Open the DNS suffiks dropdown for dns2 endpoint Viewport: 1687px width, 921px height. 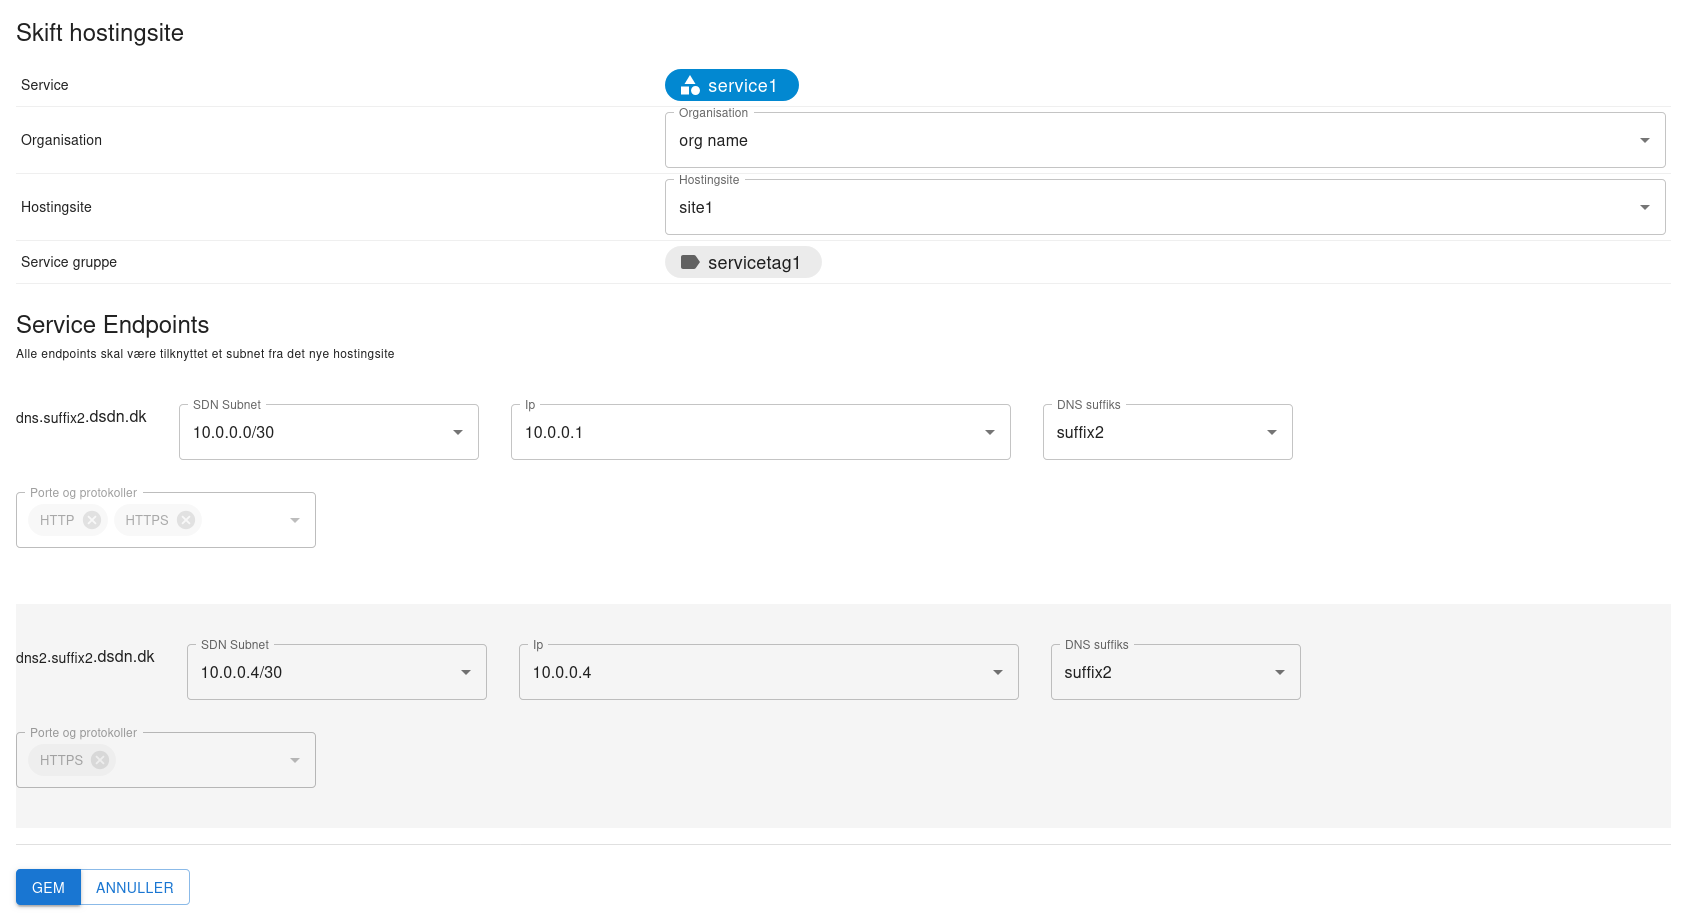point(1279,672)
